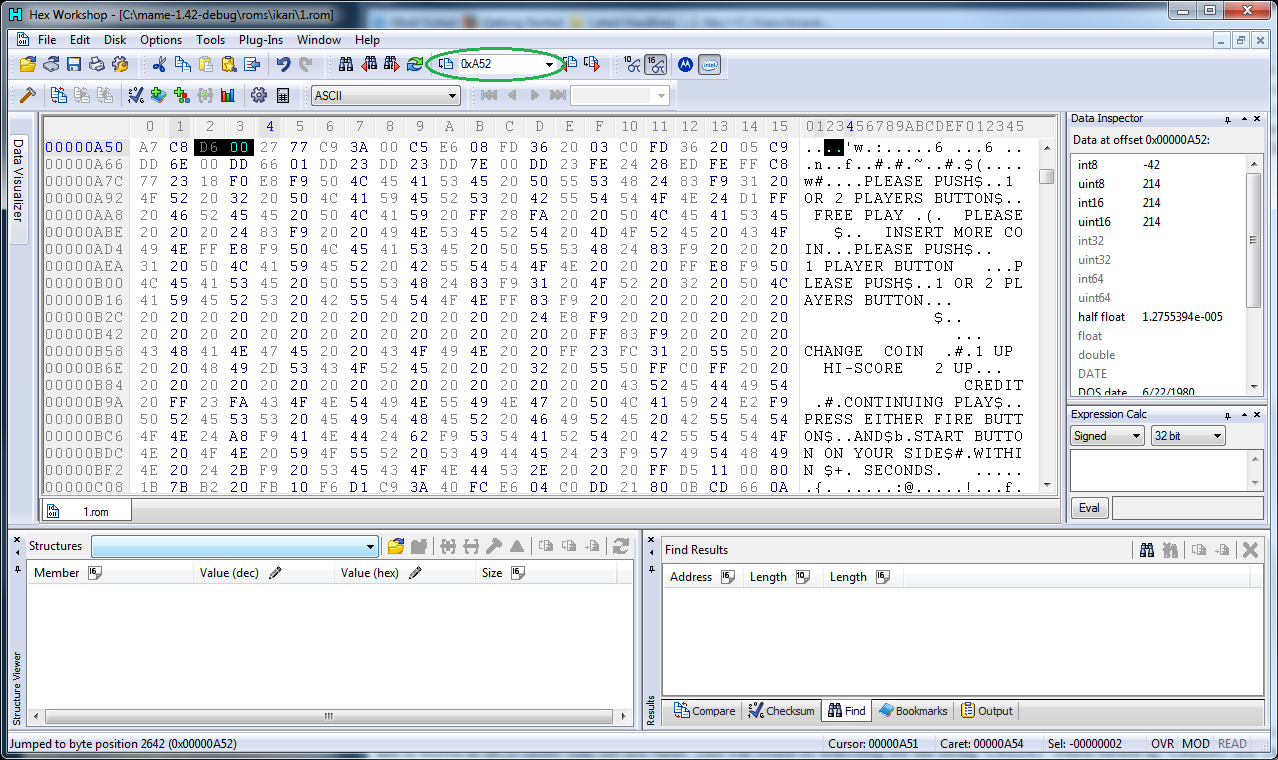Viewport: 1278px width, 760px height.
Task: Click the Structures panel horizontal scrollbar
Action: [330, 716]
